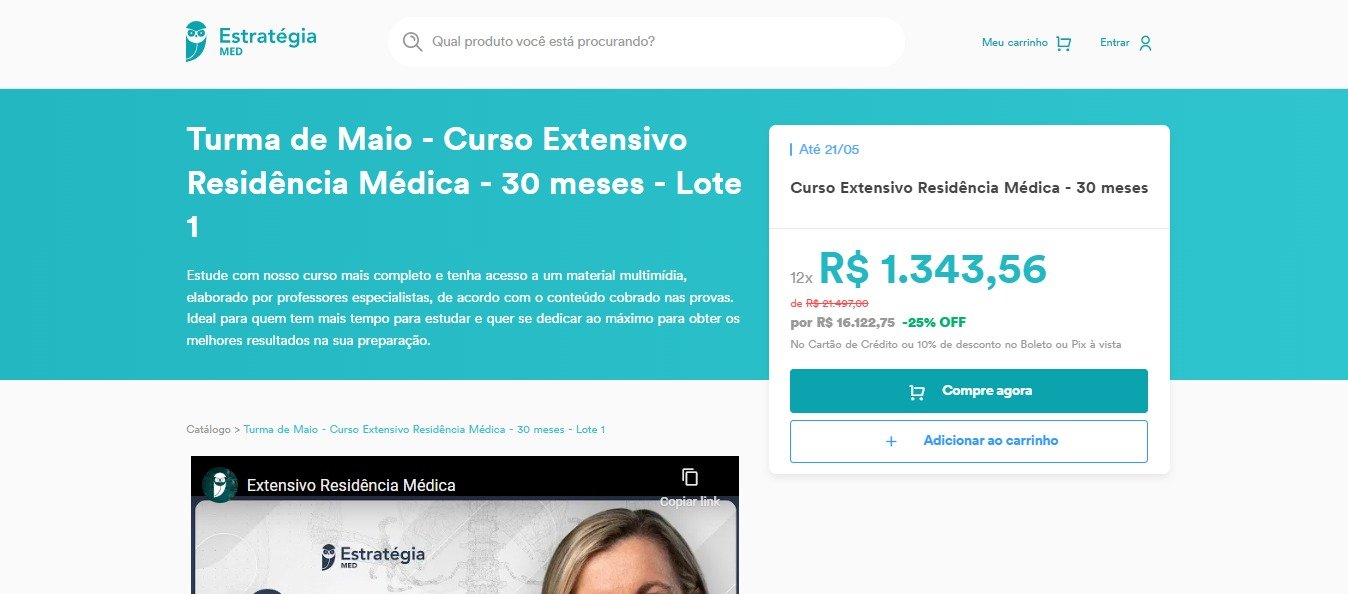Click the search magnifier icon
Viewport: 1348px width, 594px height.
(x=412, y=41)
